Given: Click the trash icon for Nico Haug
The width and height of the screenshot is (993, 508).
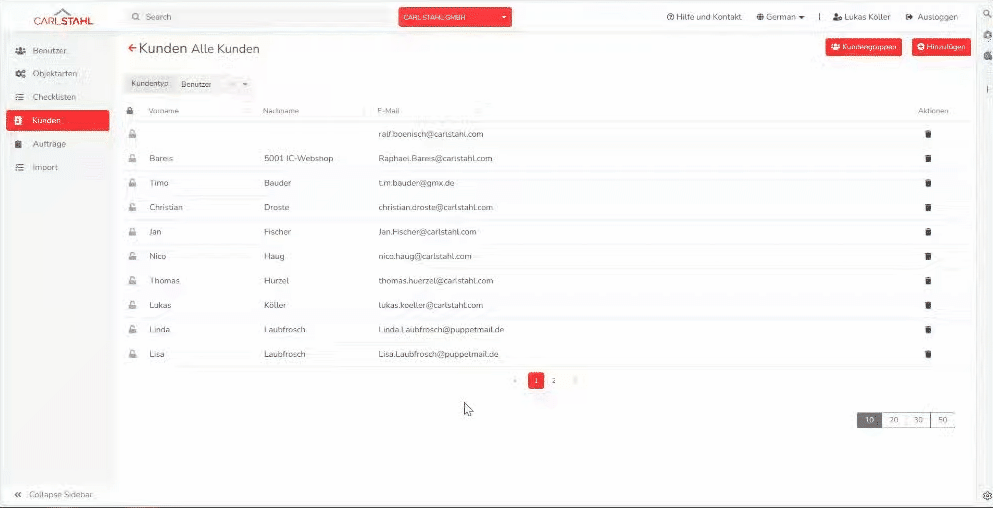Looking at the screenshot, I should coord(927,256).
